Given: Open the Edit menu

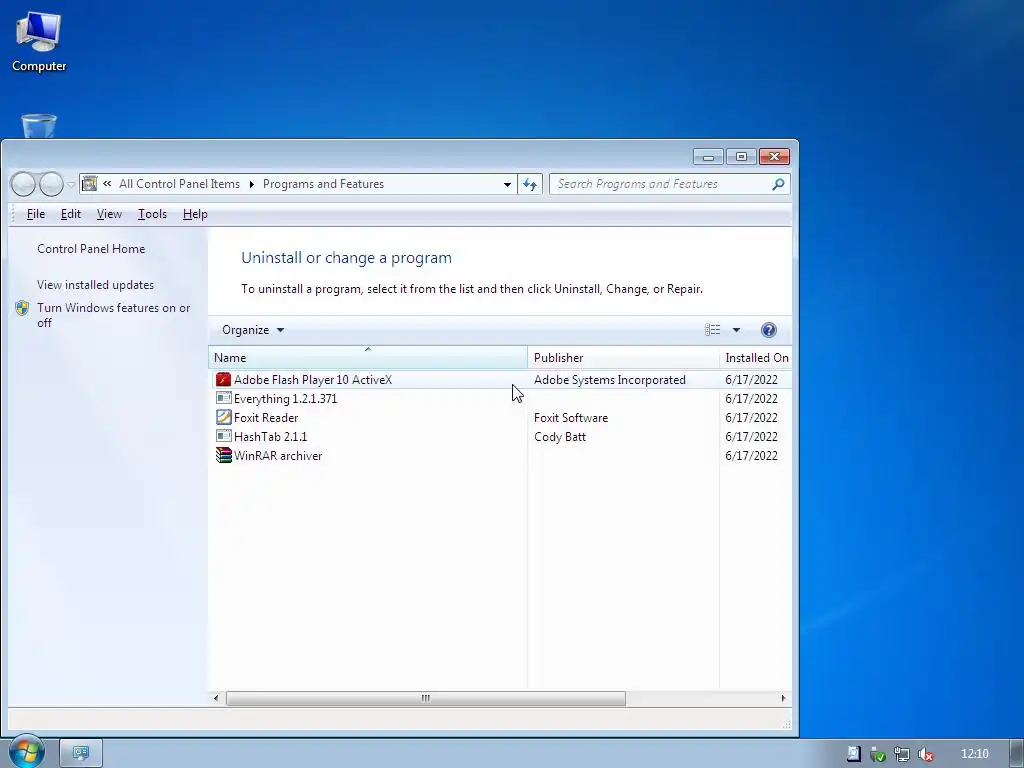Looking at the screenshot, I should coord(71,214).
